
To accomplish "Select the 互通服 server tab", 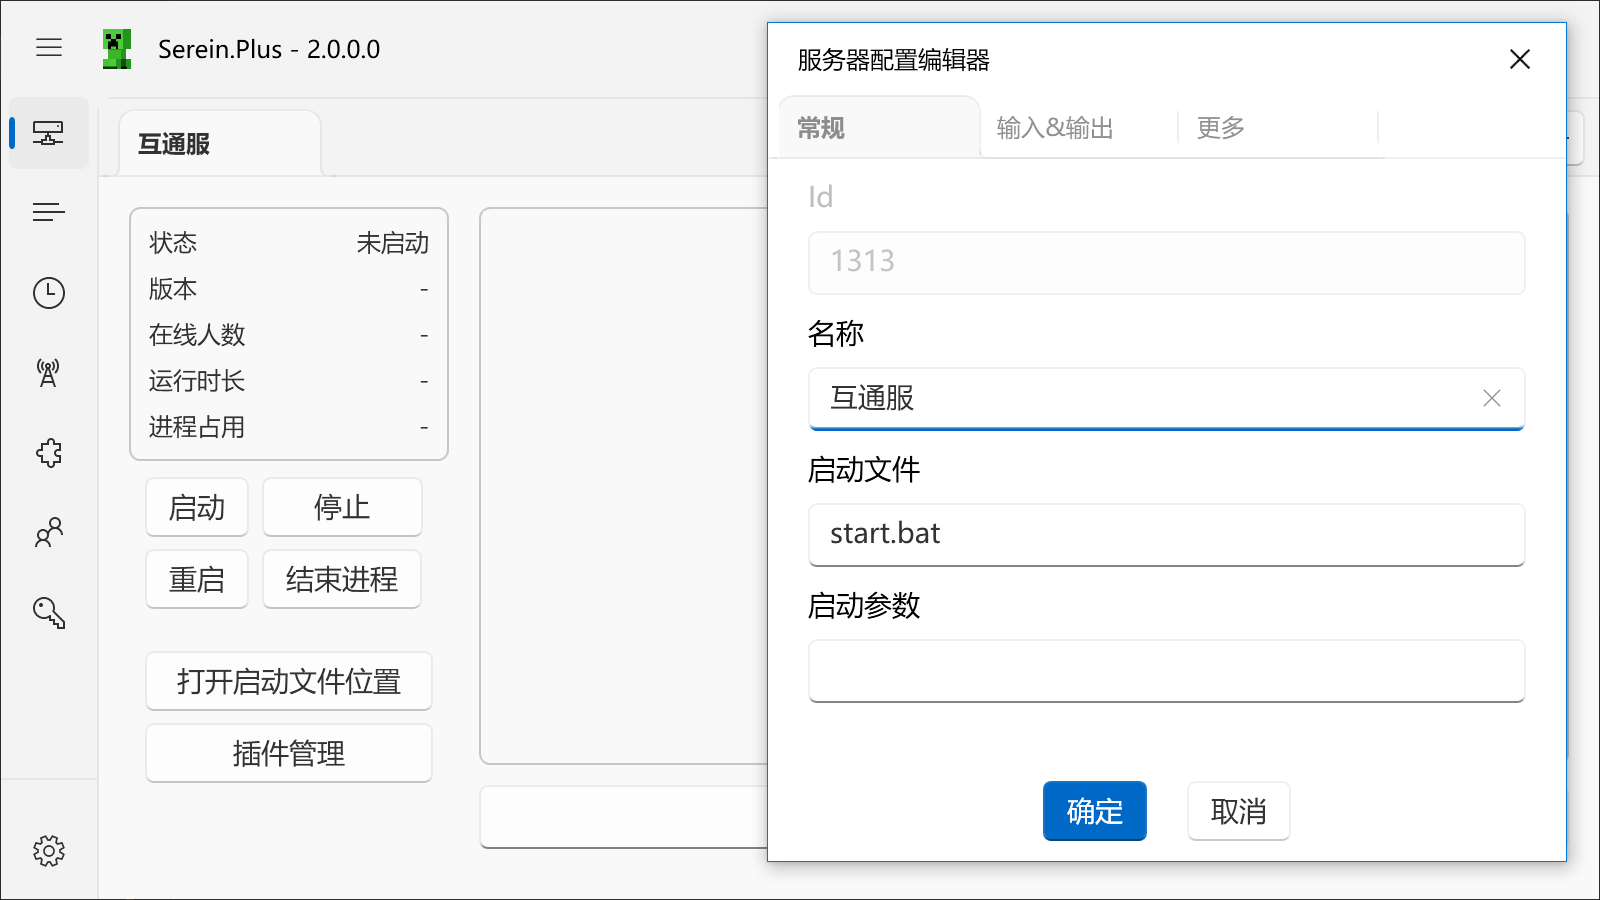I will 220,144.
